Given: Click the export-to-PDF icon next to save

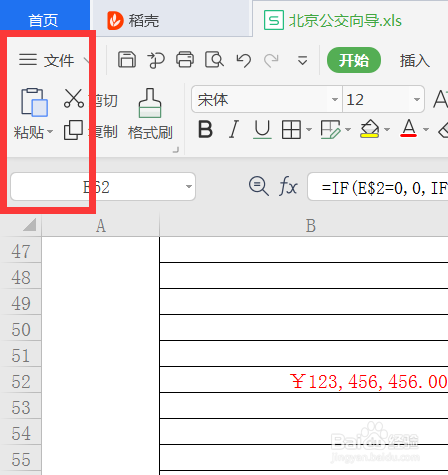Looking at the screenshot, I should click(x=156, y=60).
